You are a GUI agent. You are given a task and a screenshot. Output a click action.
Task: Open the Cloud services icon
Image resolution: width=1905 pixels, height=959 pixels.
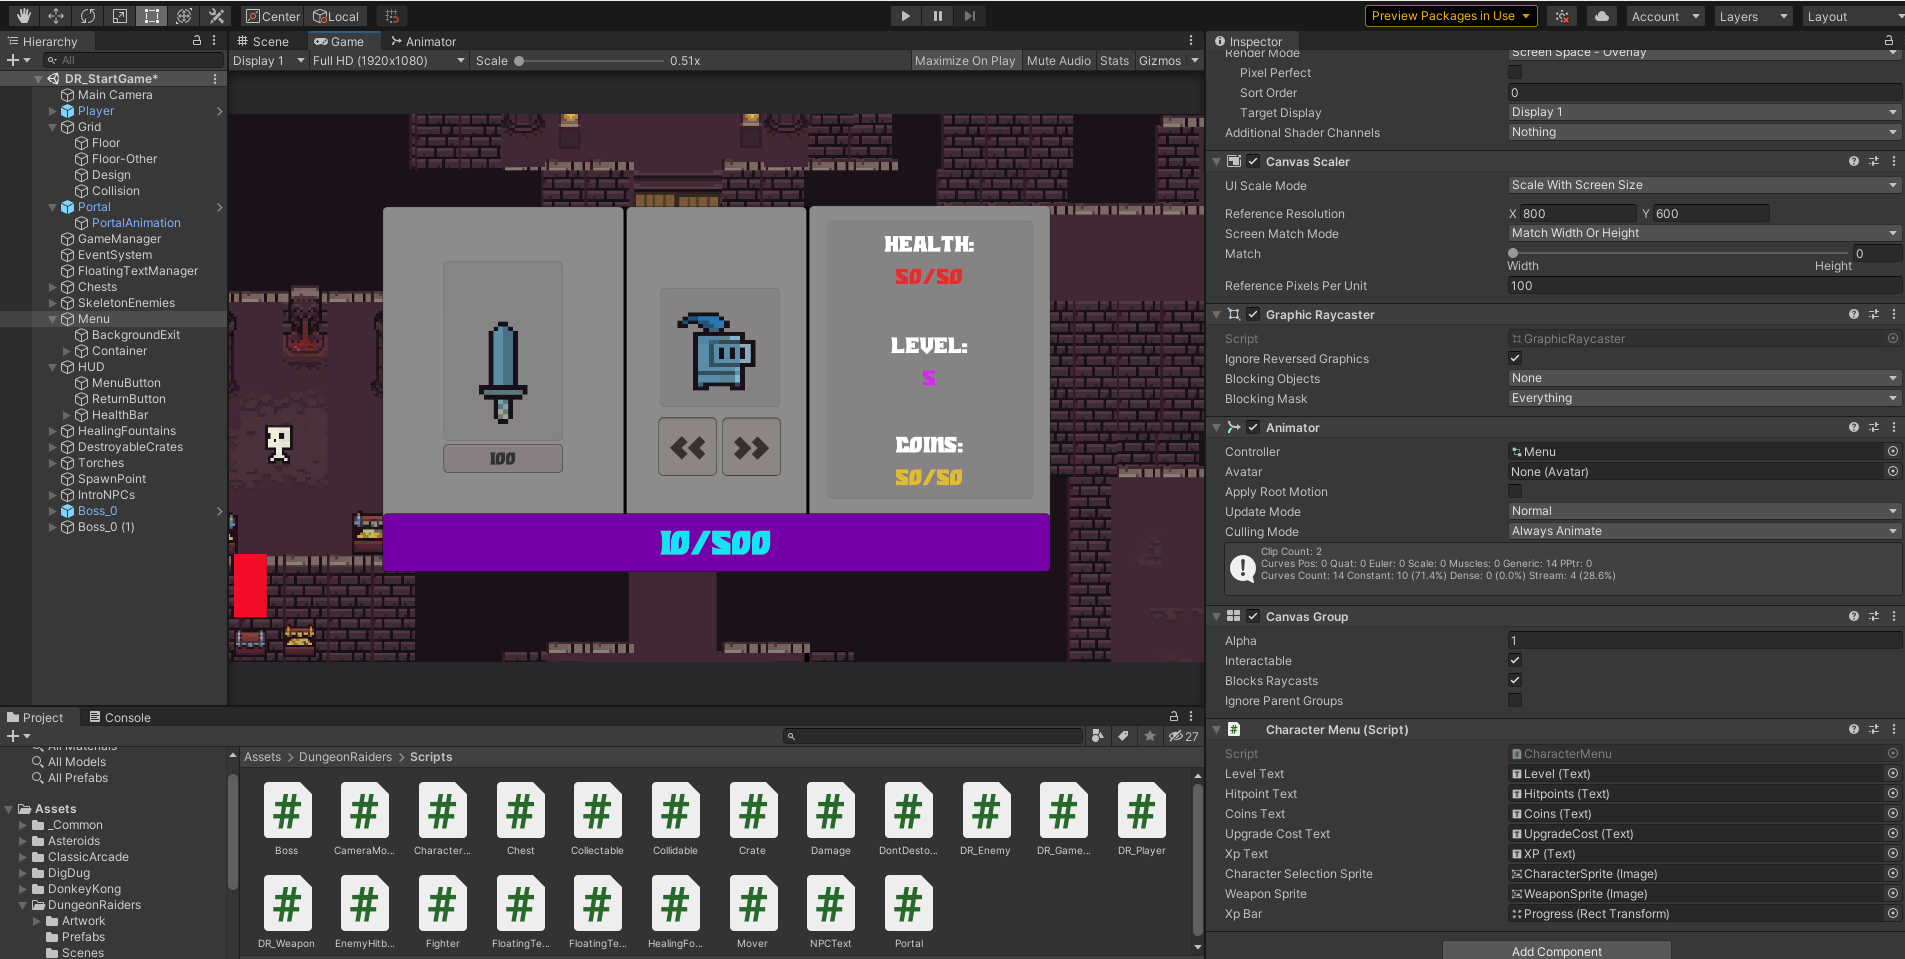(1602, 16)
